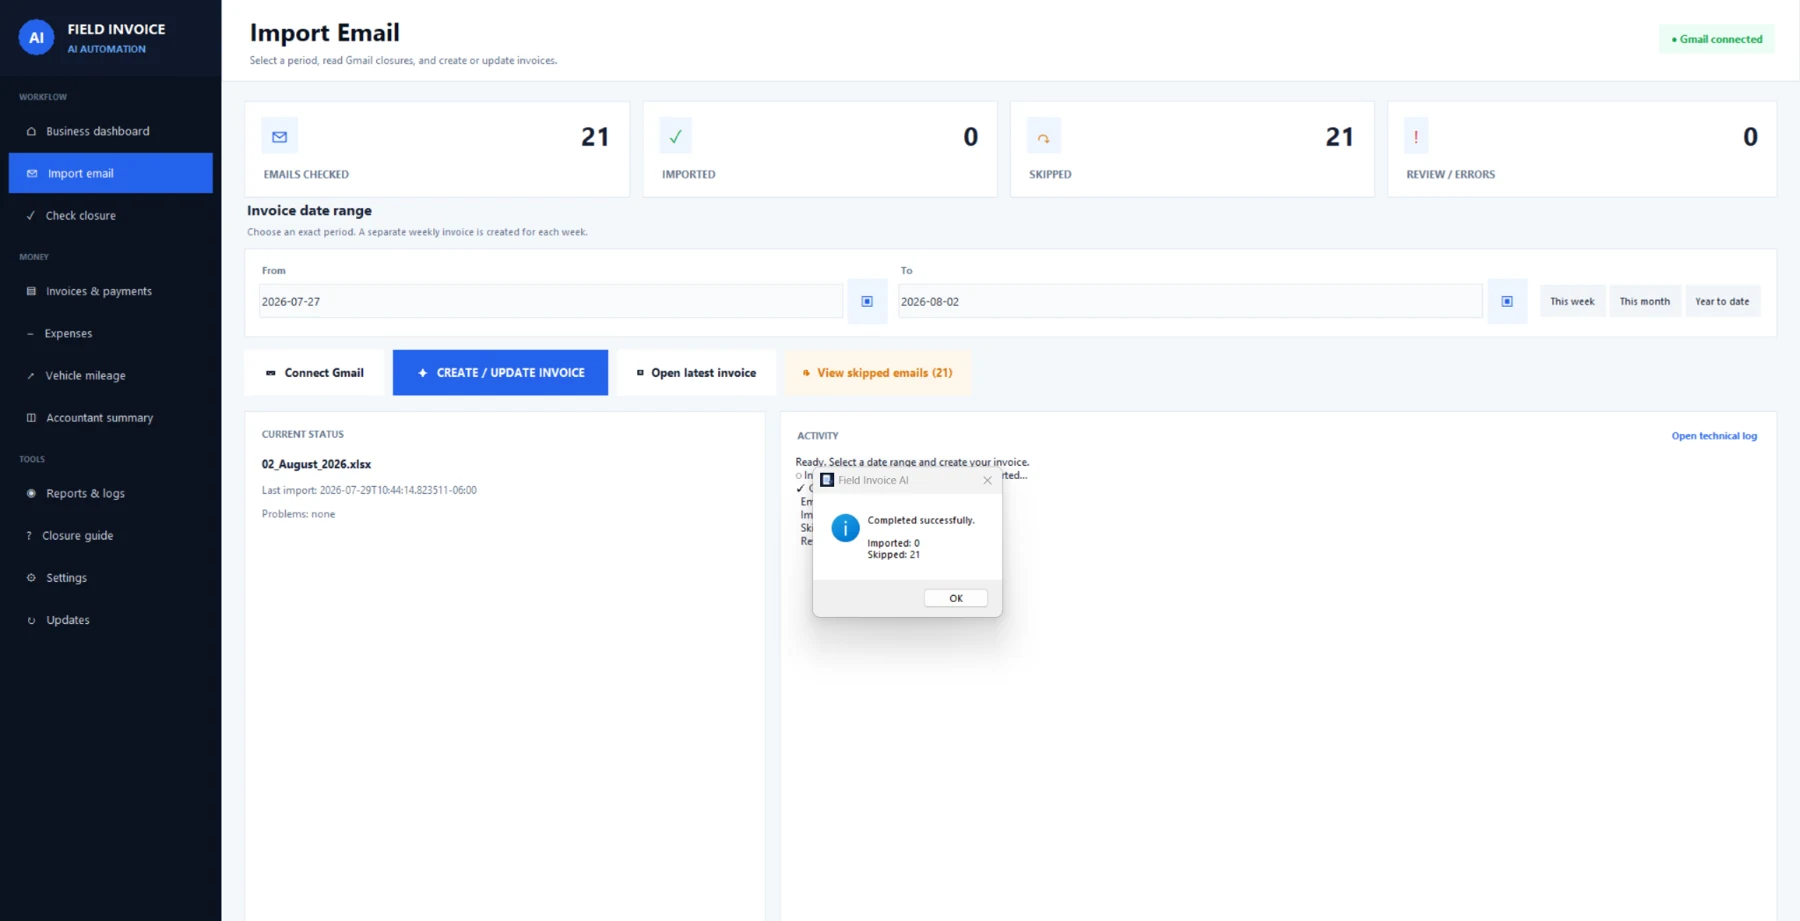Image resolution: width=1800 pixels, height=921 pixels.
Task: Click OK in the completion dialog
Action: click(955, 598)
